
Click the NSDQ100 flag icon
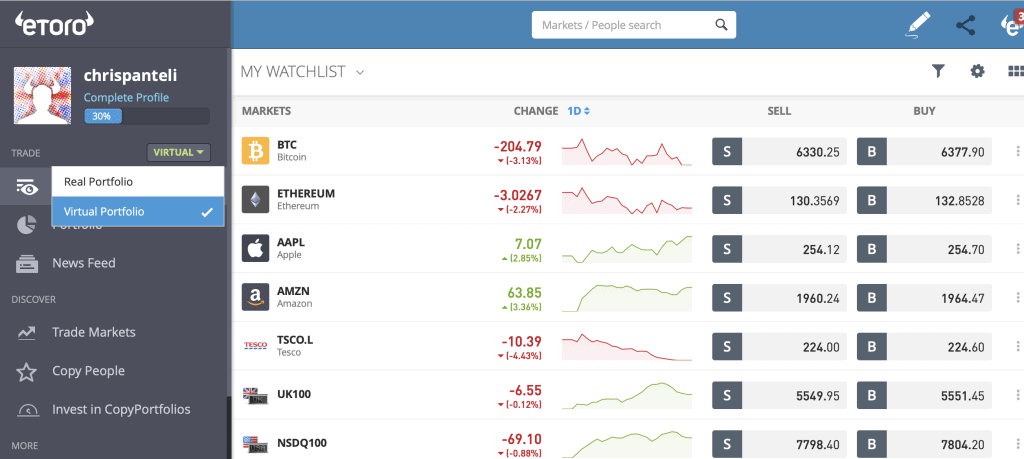click(255, 443)
